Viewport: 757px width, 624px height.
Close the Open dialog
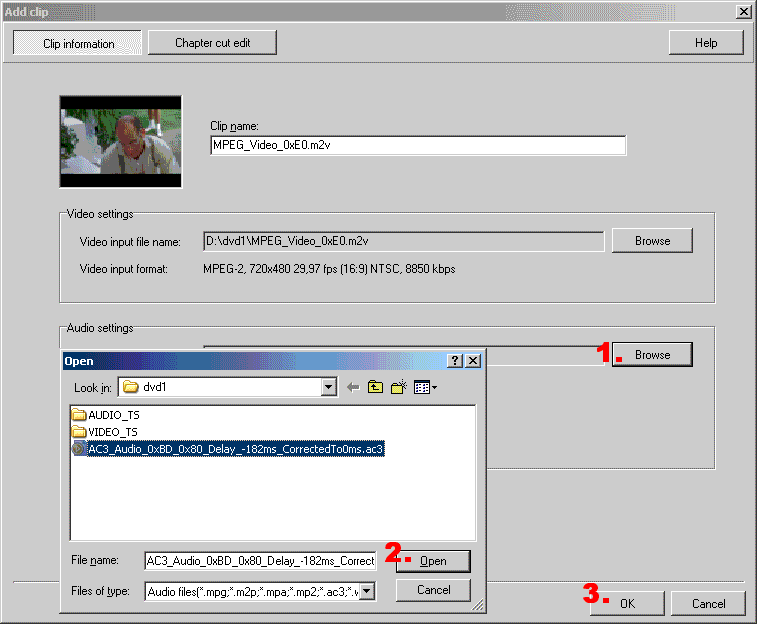coord(473,361)
